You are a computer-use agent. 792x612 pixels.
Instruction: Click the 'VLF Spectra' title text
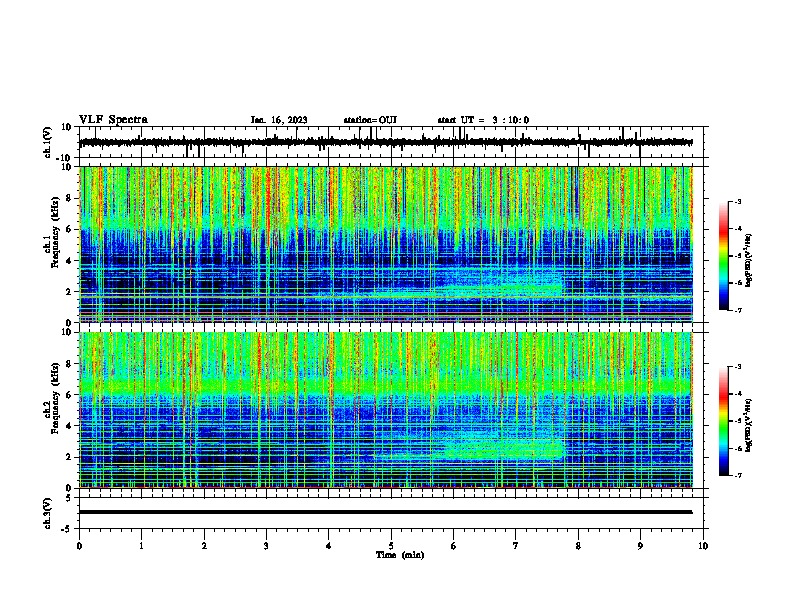pos(113,120)
